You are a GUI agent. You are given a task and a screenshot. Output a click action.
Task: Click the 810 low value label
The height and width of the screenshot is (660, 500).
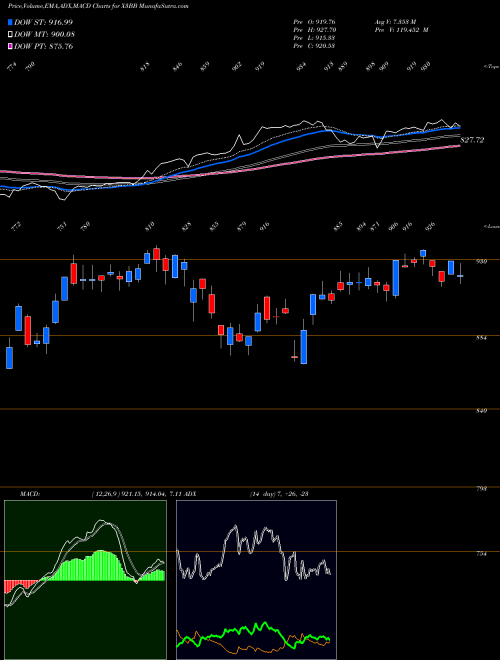point(150,226)
